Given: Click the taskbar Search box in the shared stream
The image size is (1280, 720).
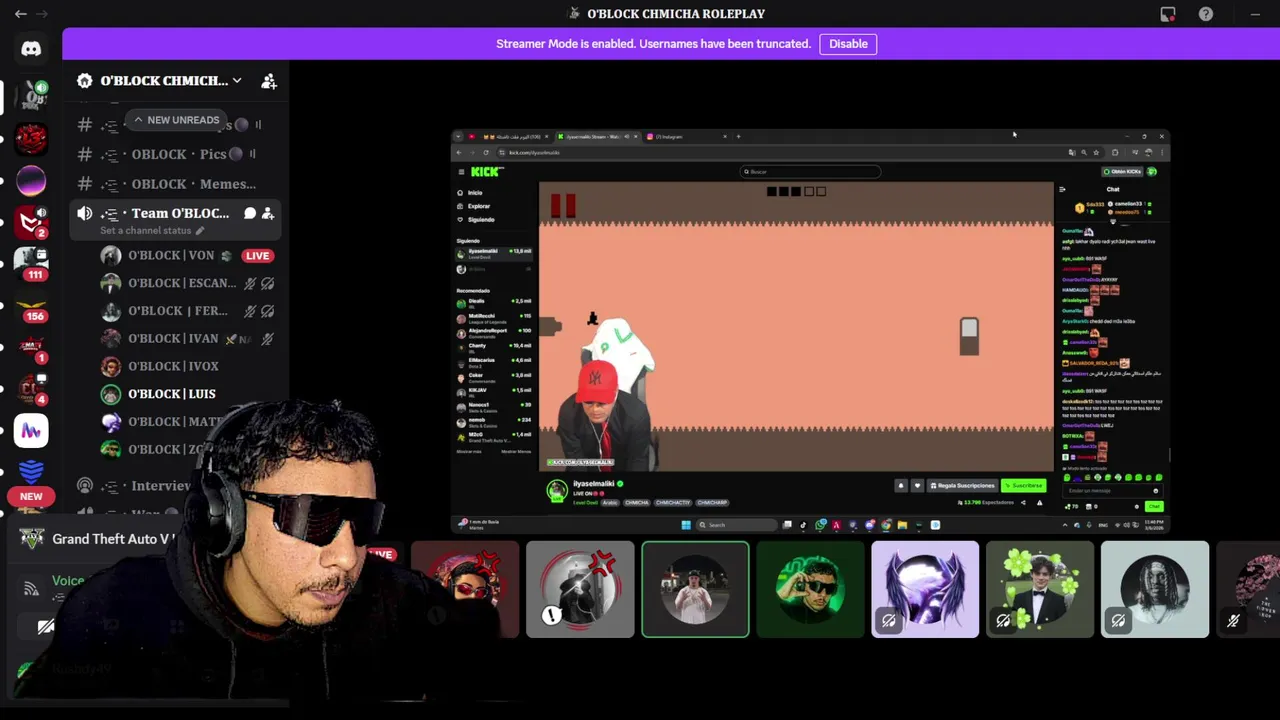Looking at the screenshot, I should [x=736, y=525].
